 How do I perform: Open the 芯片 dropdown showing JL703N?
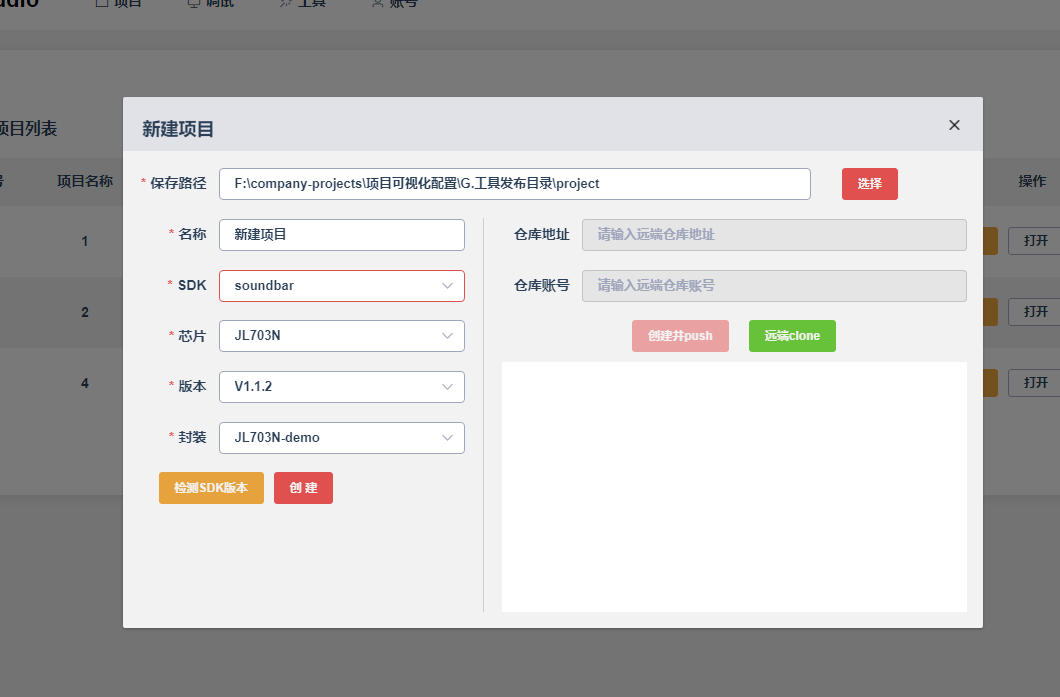(x=341, y=336)
